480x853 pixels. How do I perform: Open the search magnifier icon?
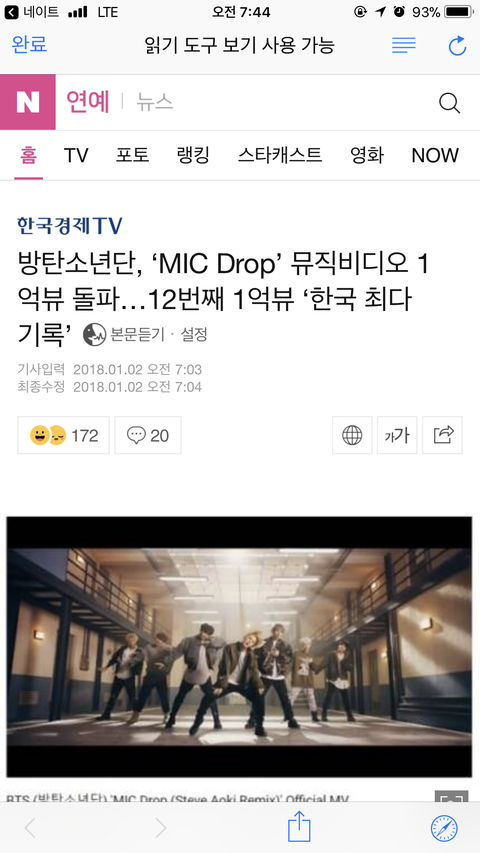tap(450, 103)
